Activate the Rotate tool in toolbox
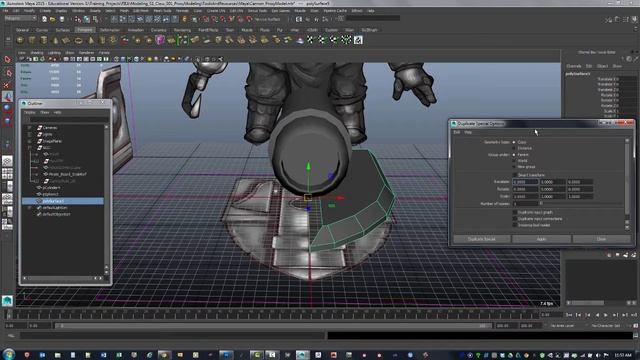640x360 pixels. pyautogui.click(x=7, y=108)
